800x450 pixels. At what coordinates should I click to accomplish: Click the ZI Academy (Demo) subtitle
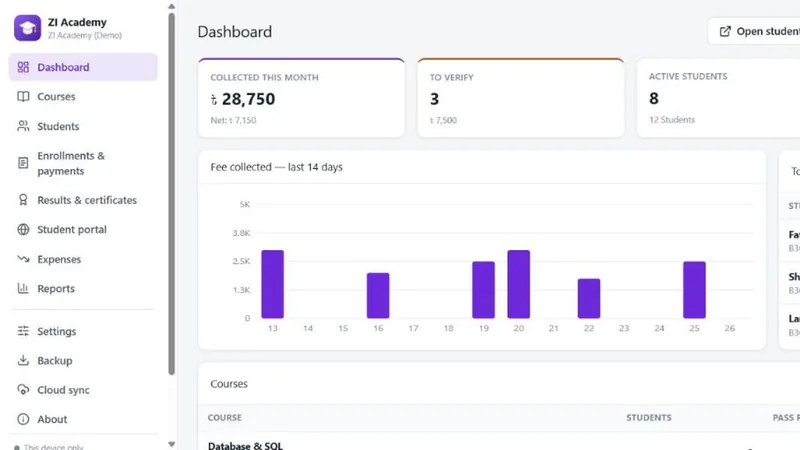pyautogui.click(x=85, y=35)
